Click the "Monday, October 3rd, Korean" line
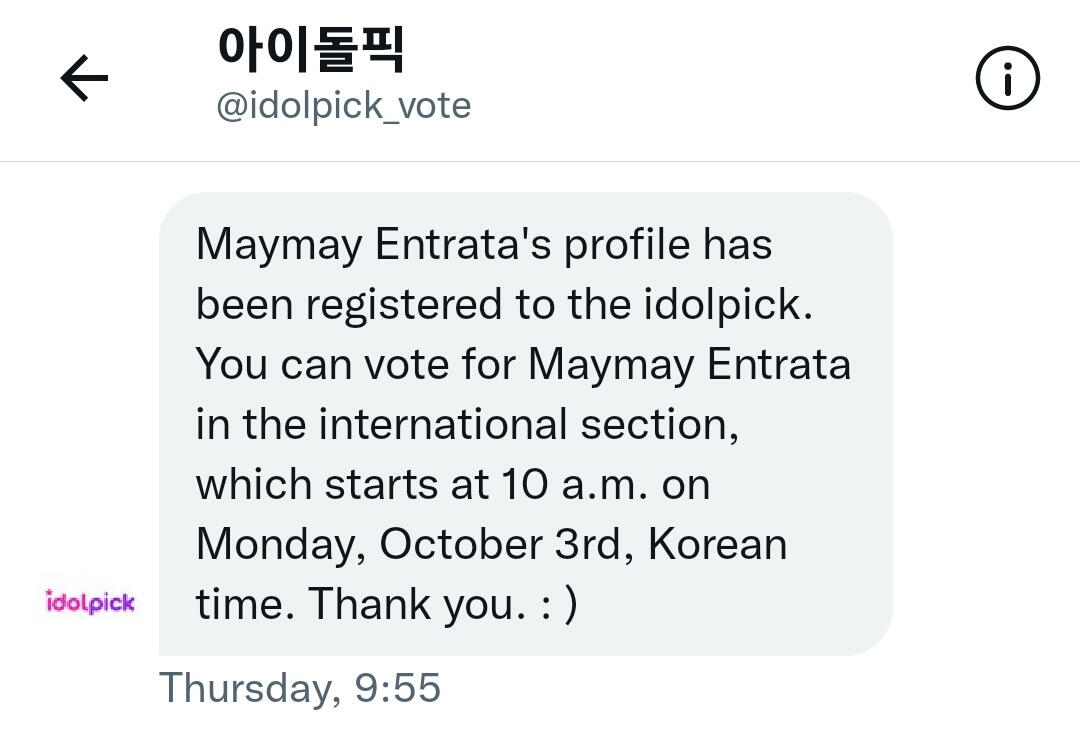This screenshot has height=753, width=1080. (491, 544)
